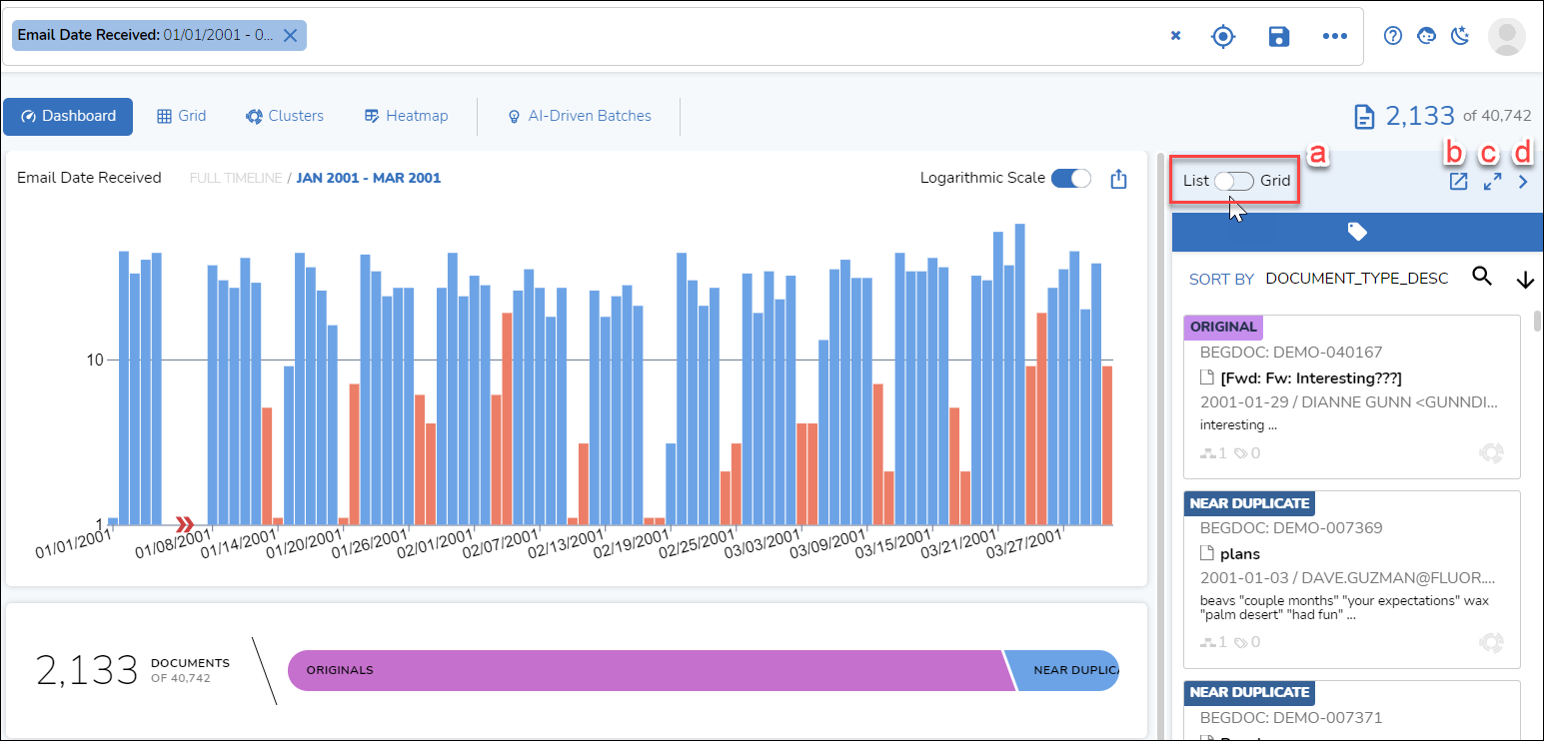Switch to the Clusters tab
Viewport: 1544px width, 741px height.
point(285,116)
